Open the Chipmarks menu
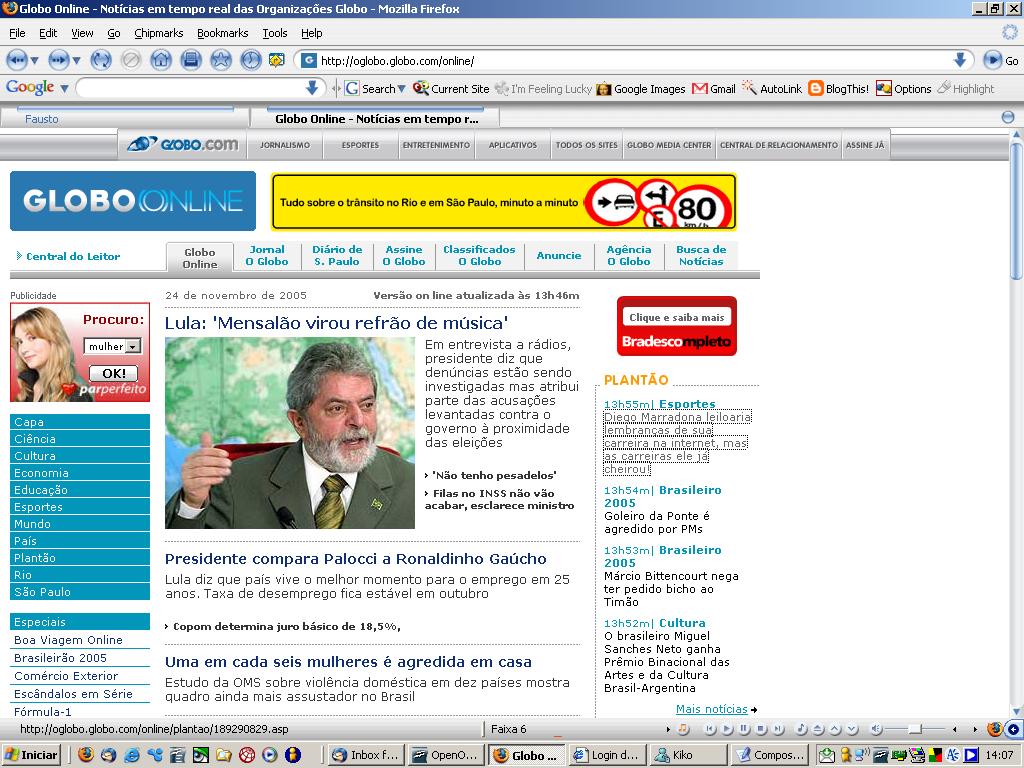Viewport: 1024px width, 768px height. [x=158, y=33]
